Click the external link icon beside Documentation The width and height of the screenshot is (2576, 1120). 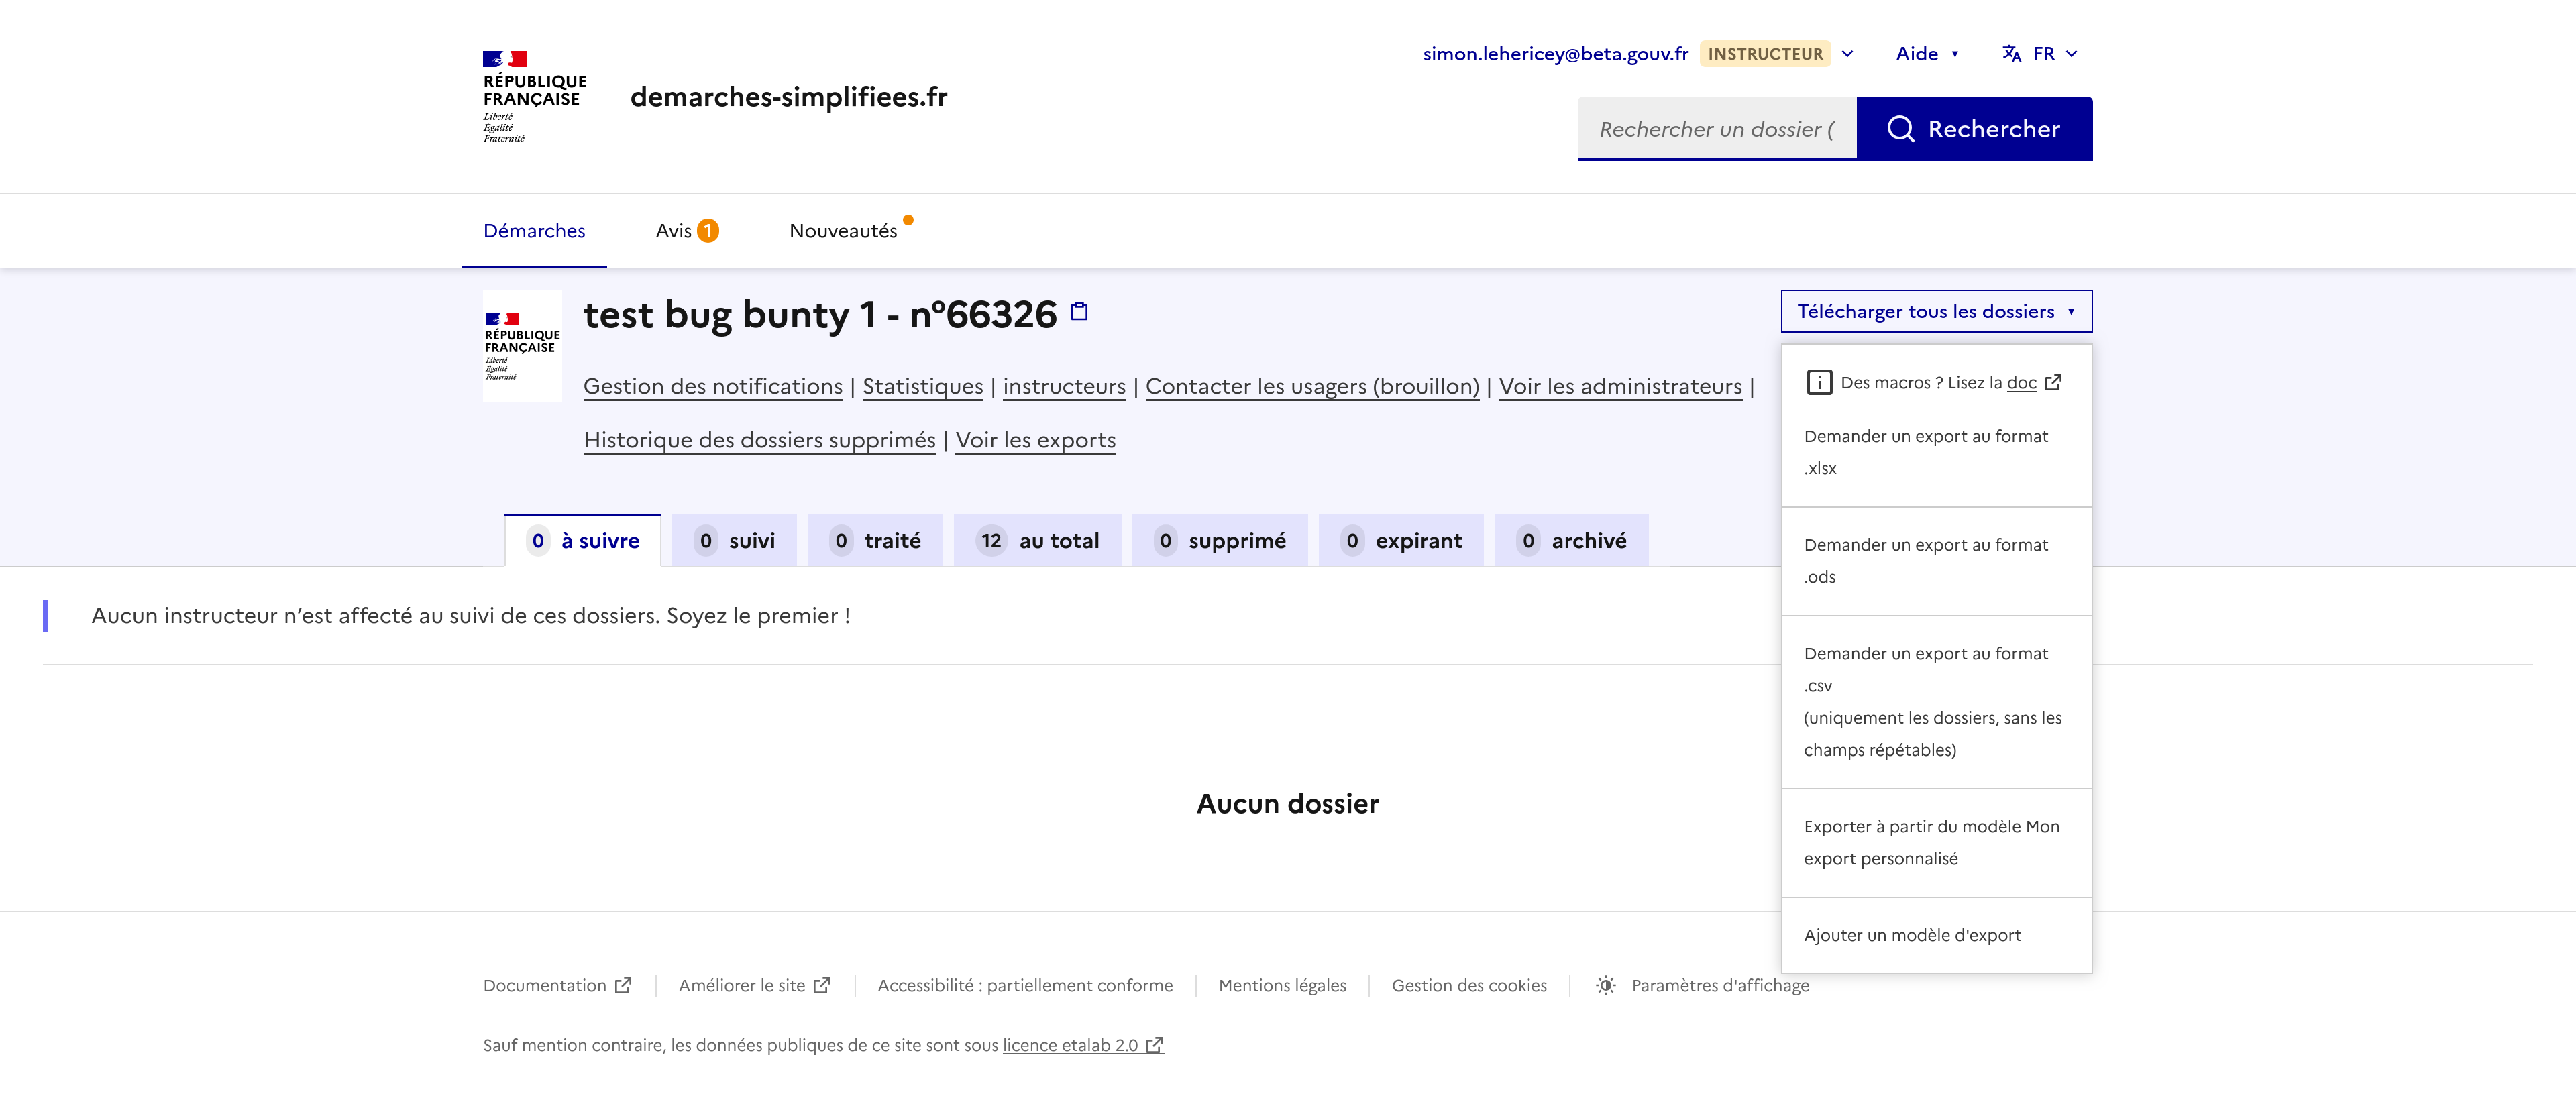[623, 986]
